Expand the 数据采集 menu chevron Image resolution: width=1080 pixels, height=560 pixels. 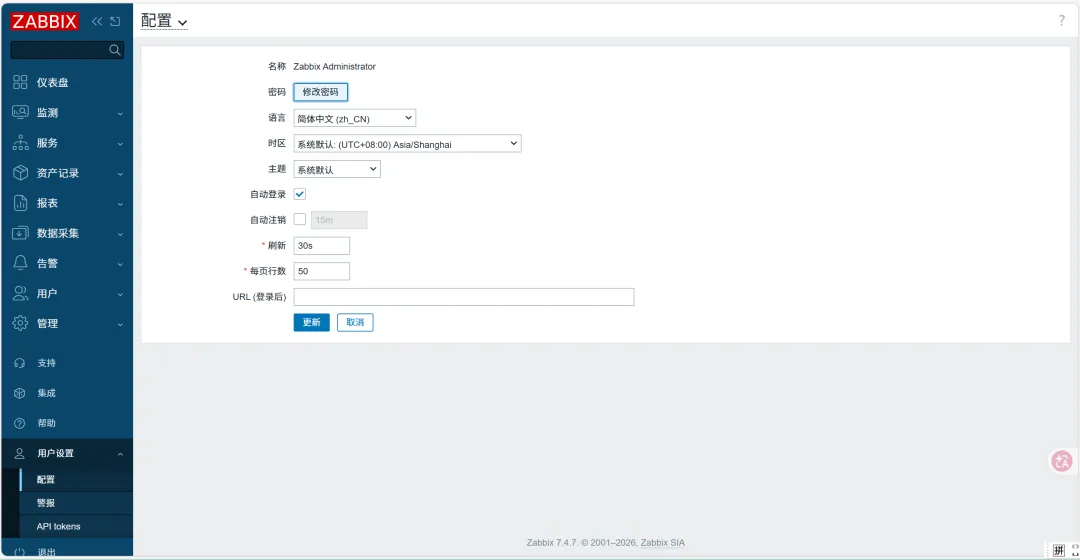pyautogui.click(x=120, y=234)
